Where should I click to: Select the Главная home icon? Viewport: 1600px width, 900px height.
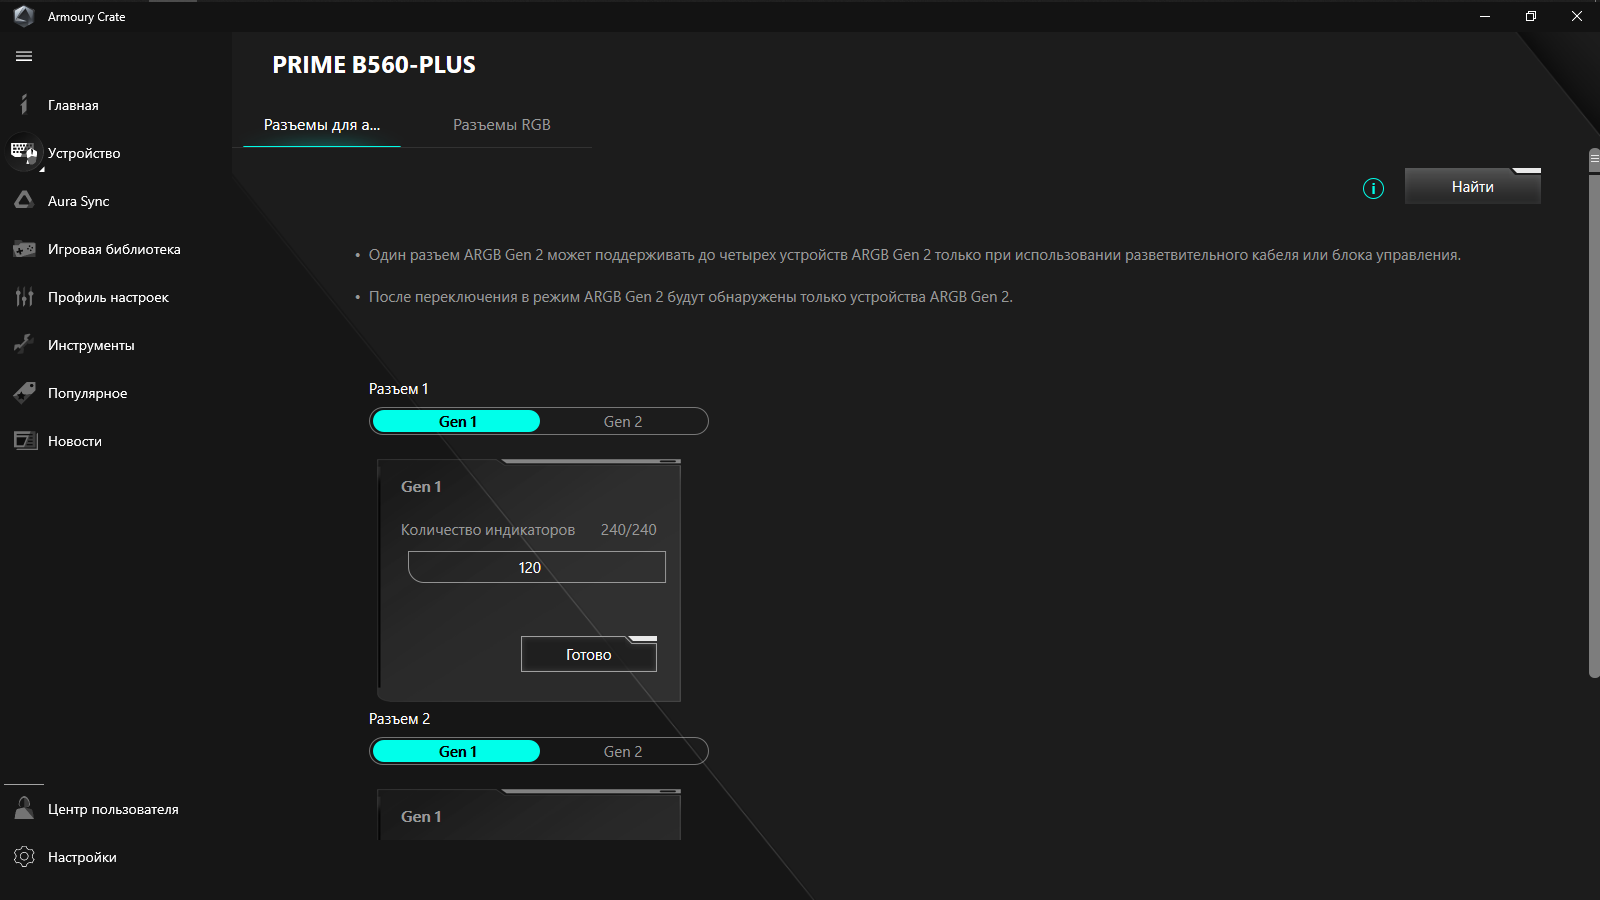click(x=24, y=105)
